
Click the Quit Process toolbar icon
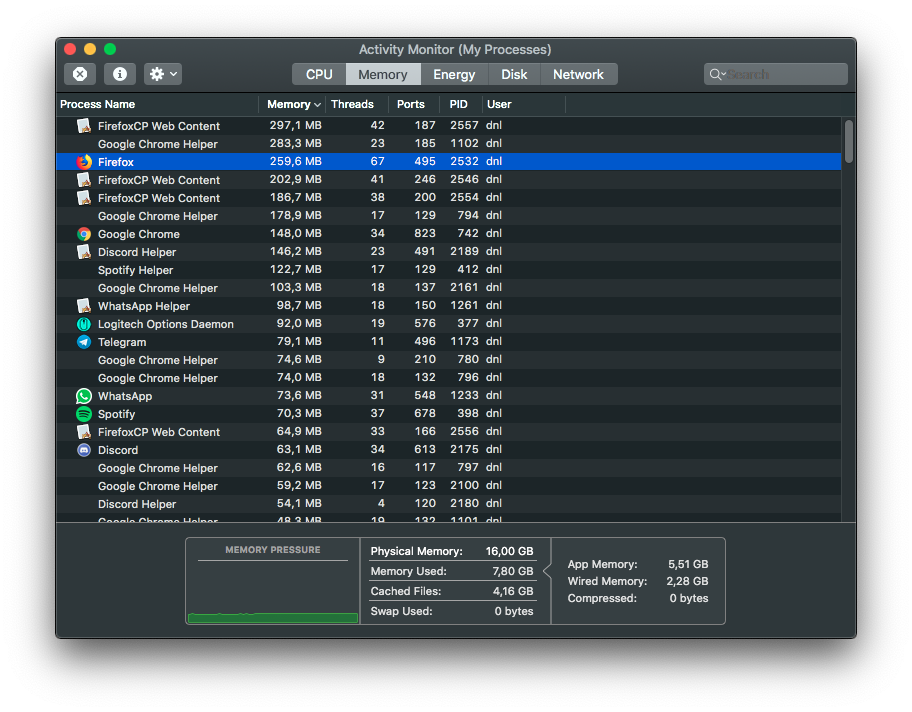(80, 74)
